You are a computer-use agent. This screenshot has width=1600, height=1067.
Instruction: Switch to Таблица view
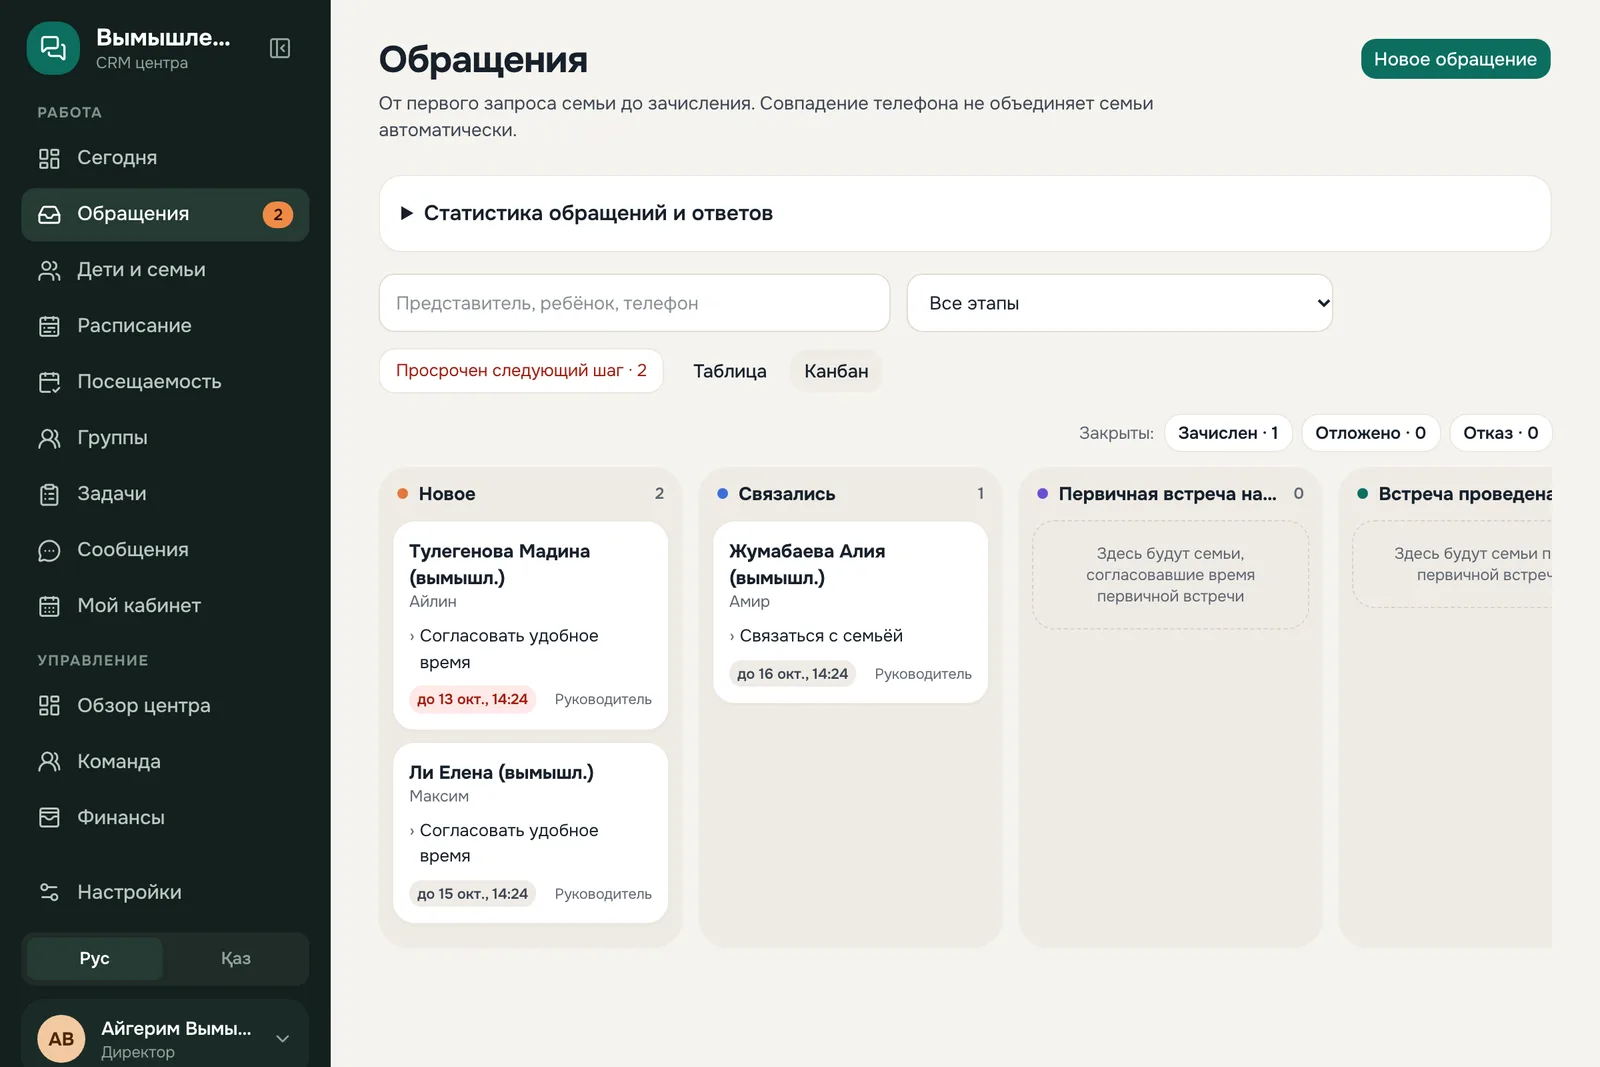tap(730, 371)
